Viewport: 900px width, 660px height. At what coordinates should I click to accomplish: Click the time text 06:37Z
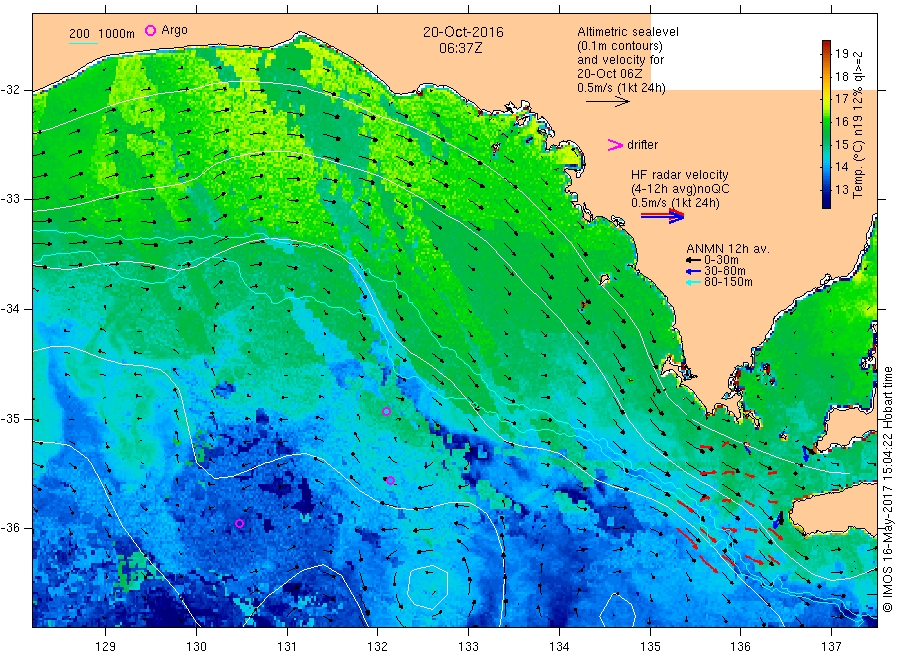460,48
